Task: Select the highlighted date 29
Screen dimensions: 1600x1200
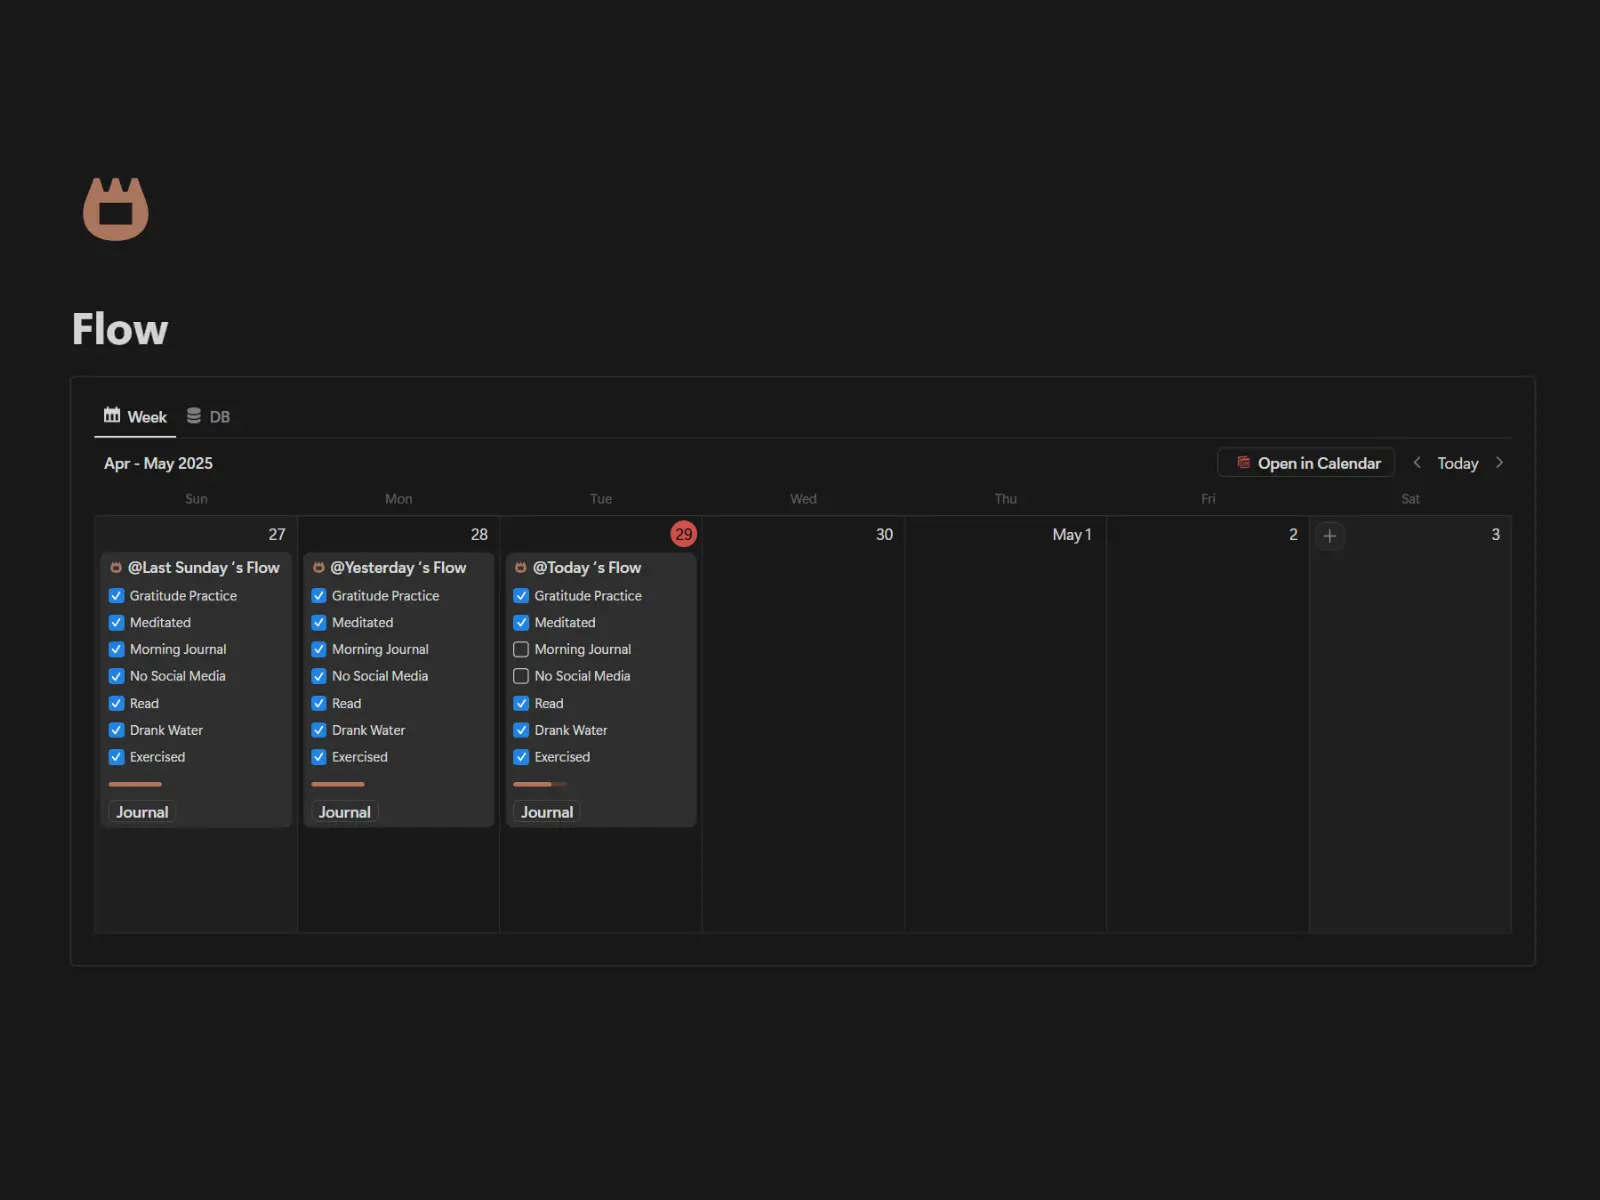Action: (x=683, y=535)
